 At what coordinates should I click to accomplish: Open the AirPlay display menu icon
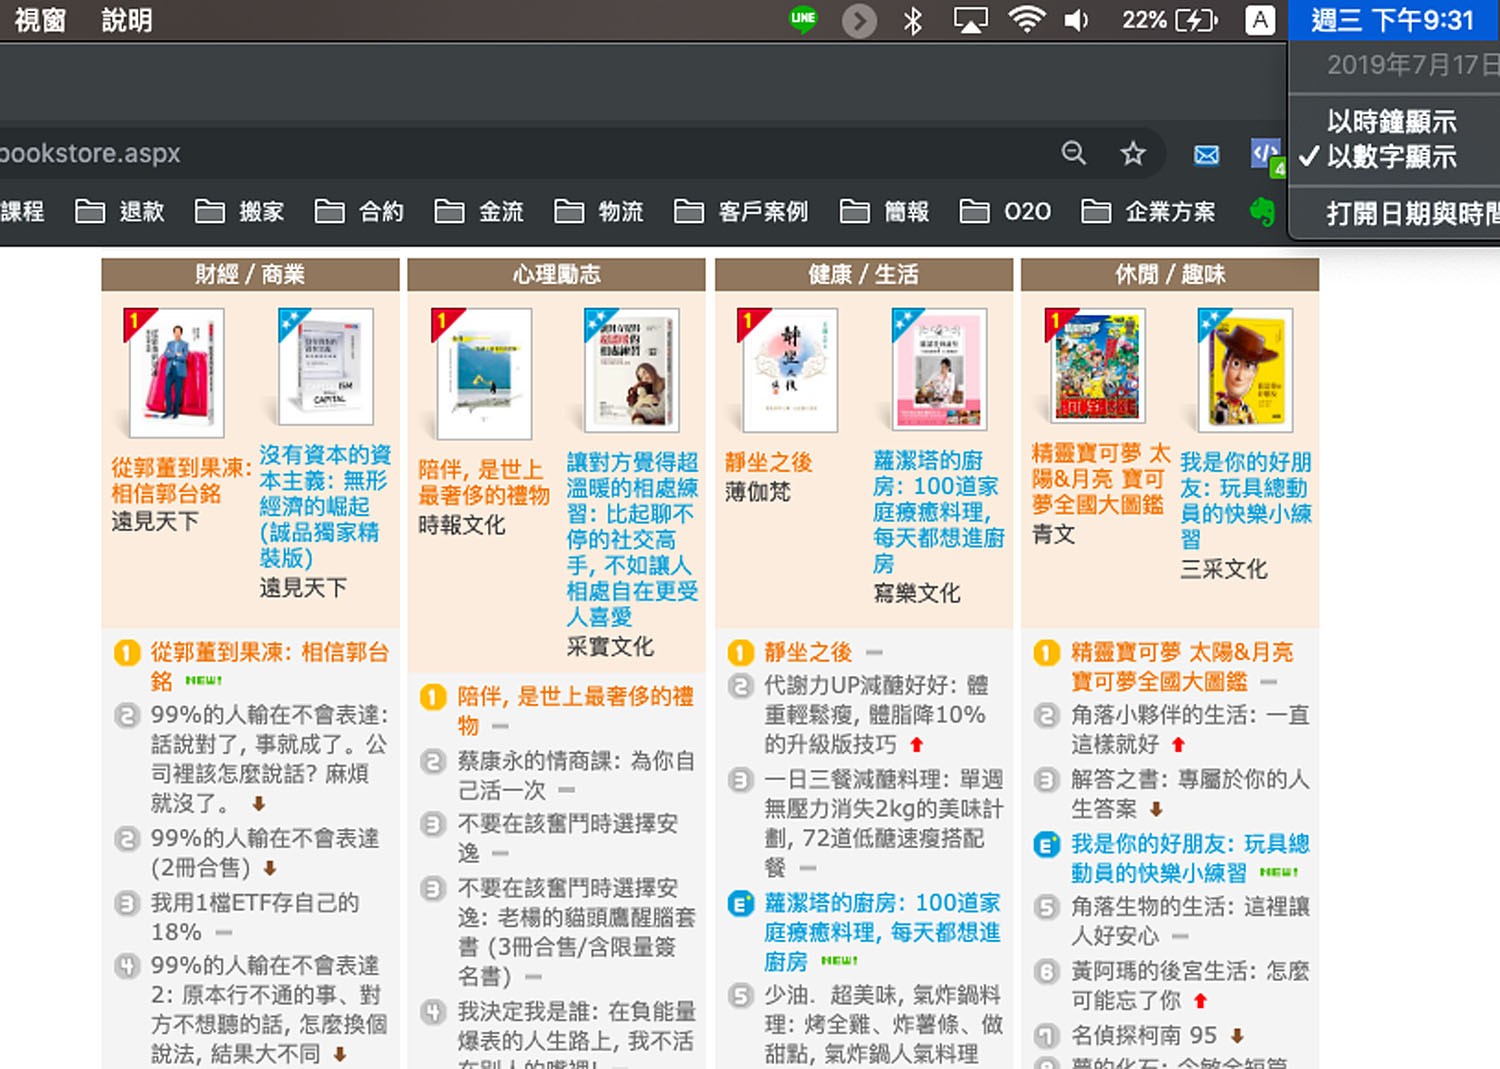970,20
